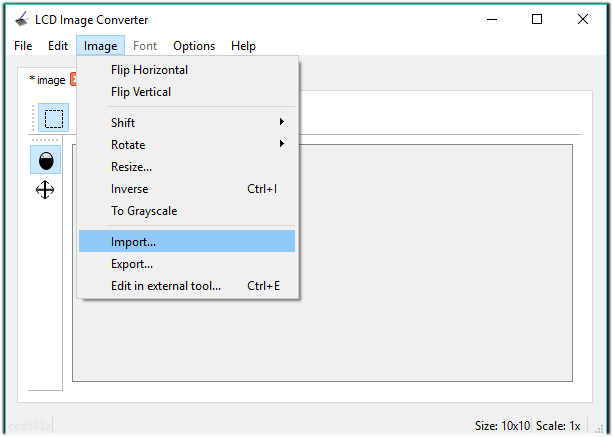This screenshot has width=613, height=437.
Task: Apply Inverse to the image
Action: click(129, 189)
